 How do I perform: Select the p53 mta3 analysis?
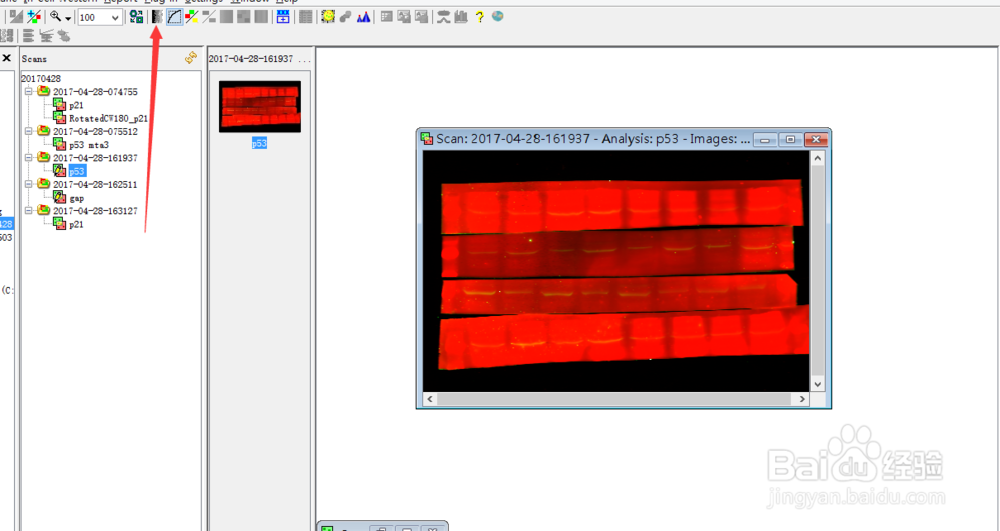tap(89, 145)
